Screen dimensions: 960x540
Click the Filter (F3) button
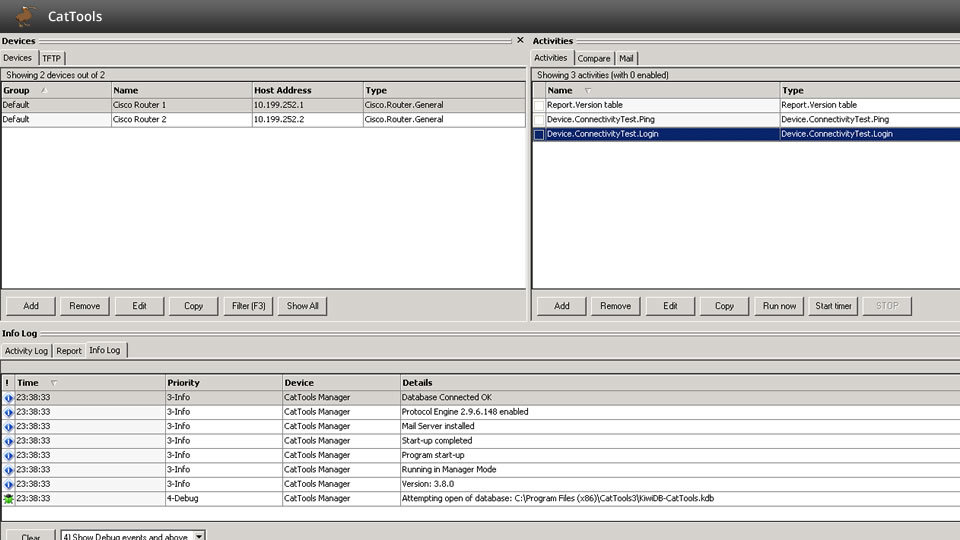pos(248,306)
